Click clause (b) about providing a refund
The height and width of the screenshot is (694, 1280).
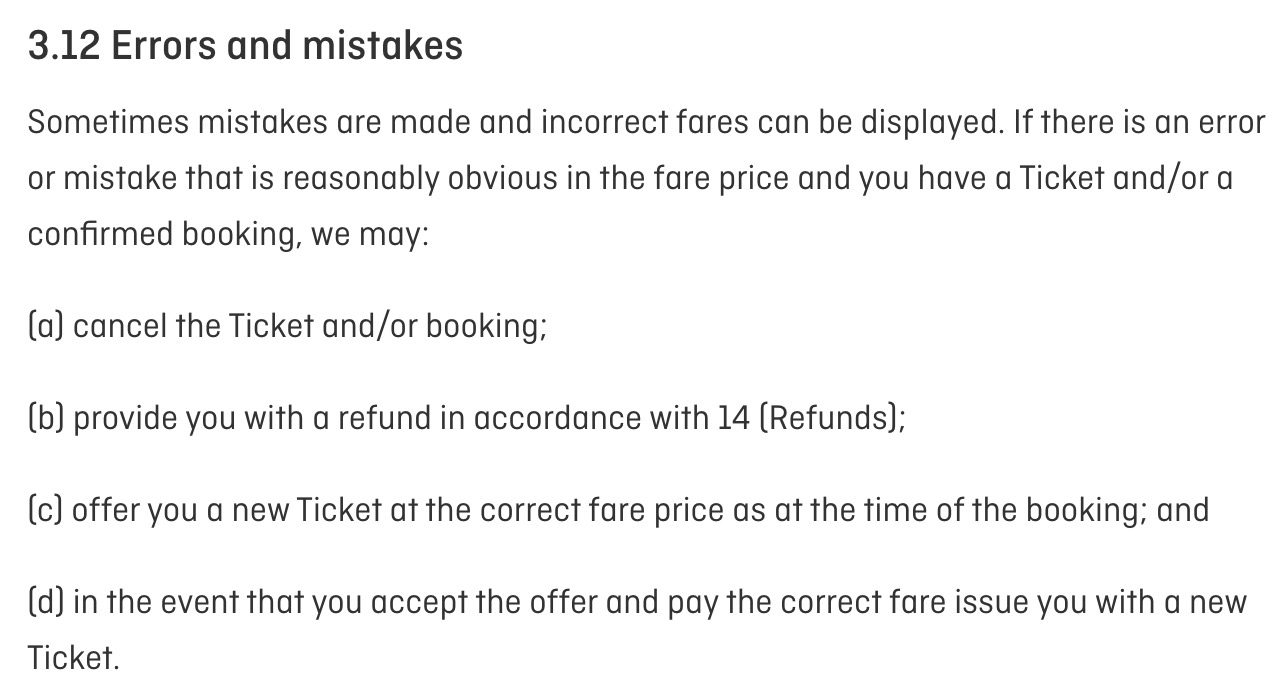[467, 418]
